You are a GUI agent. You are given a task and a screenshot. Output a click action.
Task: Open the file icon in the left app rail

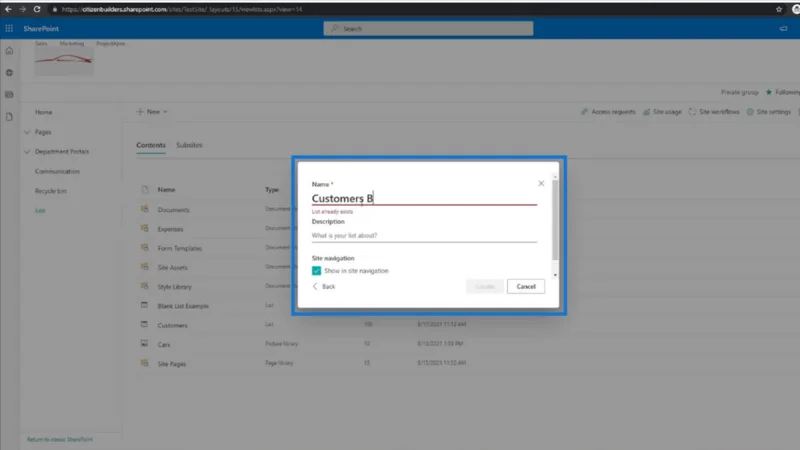coord(9,117)
